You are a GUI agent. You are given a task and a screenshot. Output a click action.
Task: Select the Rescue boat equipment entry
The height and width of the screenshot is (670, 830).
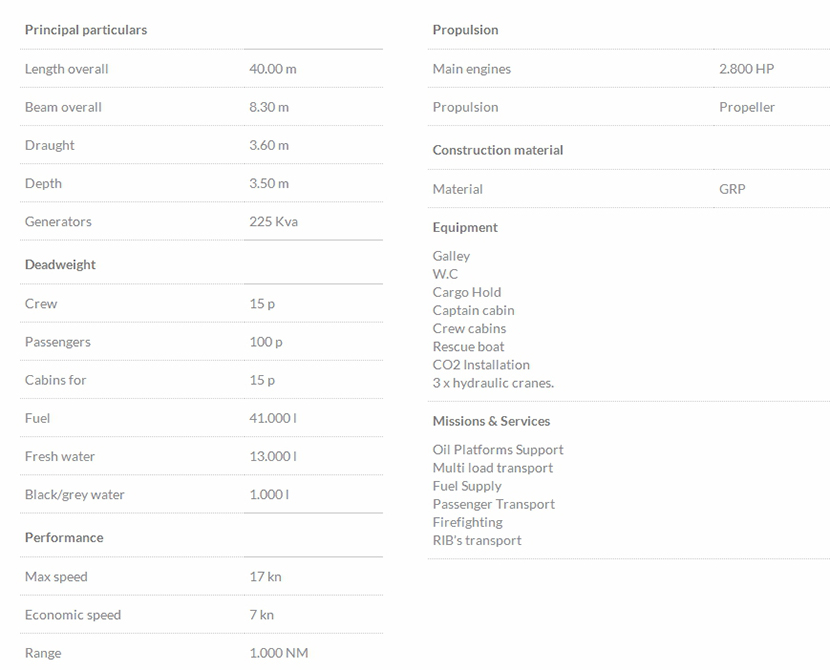[469, 347]
